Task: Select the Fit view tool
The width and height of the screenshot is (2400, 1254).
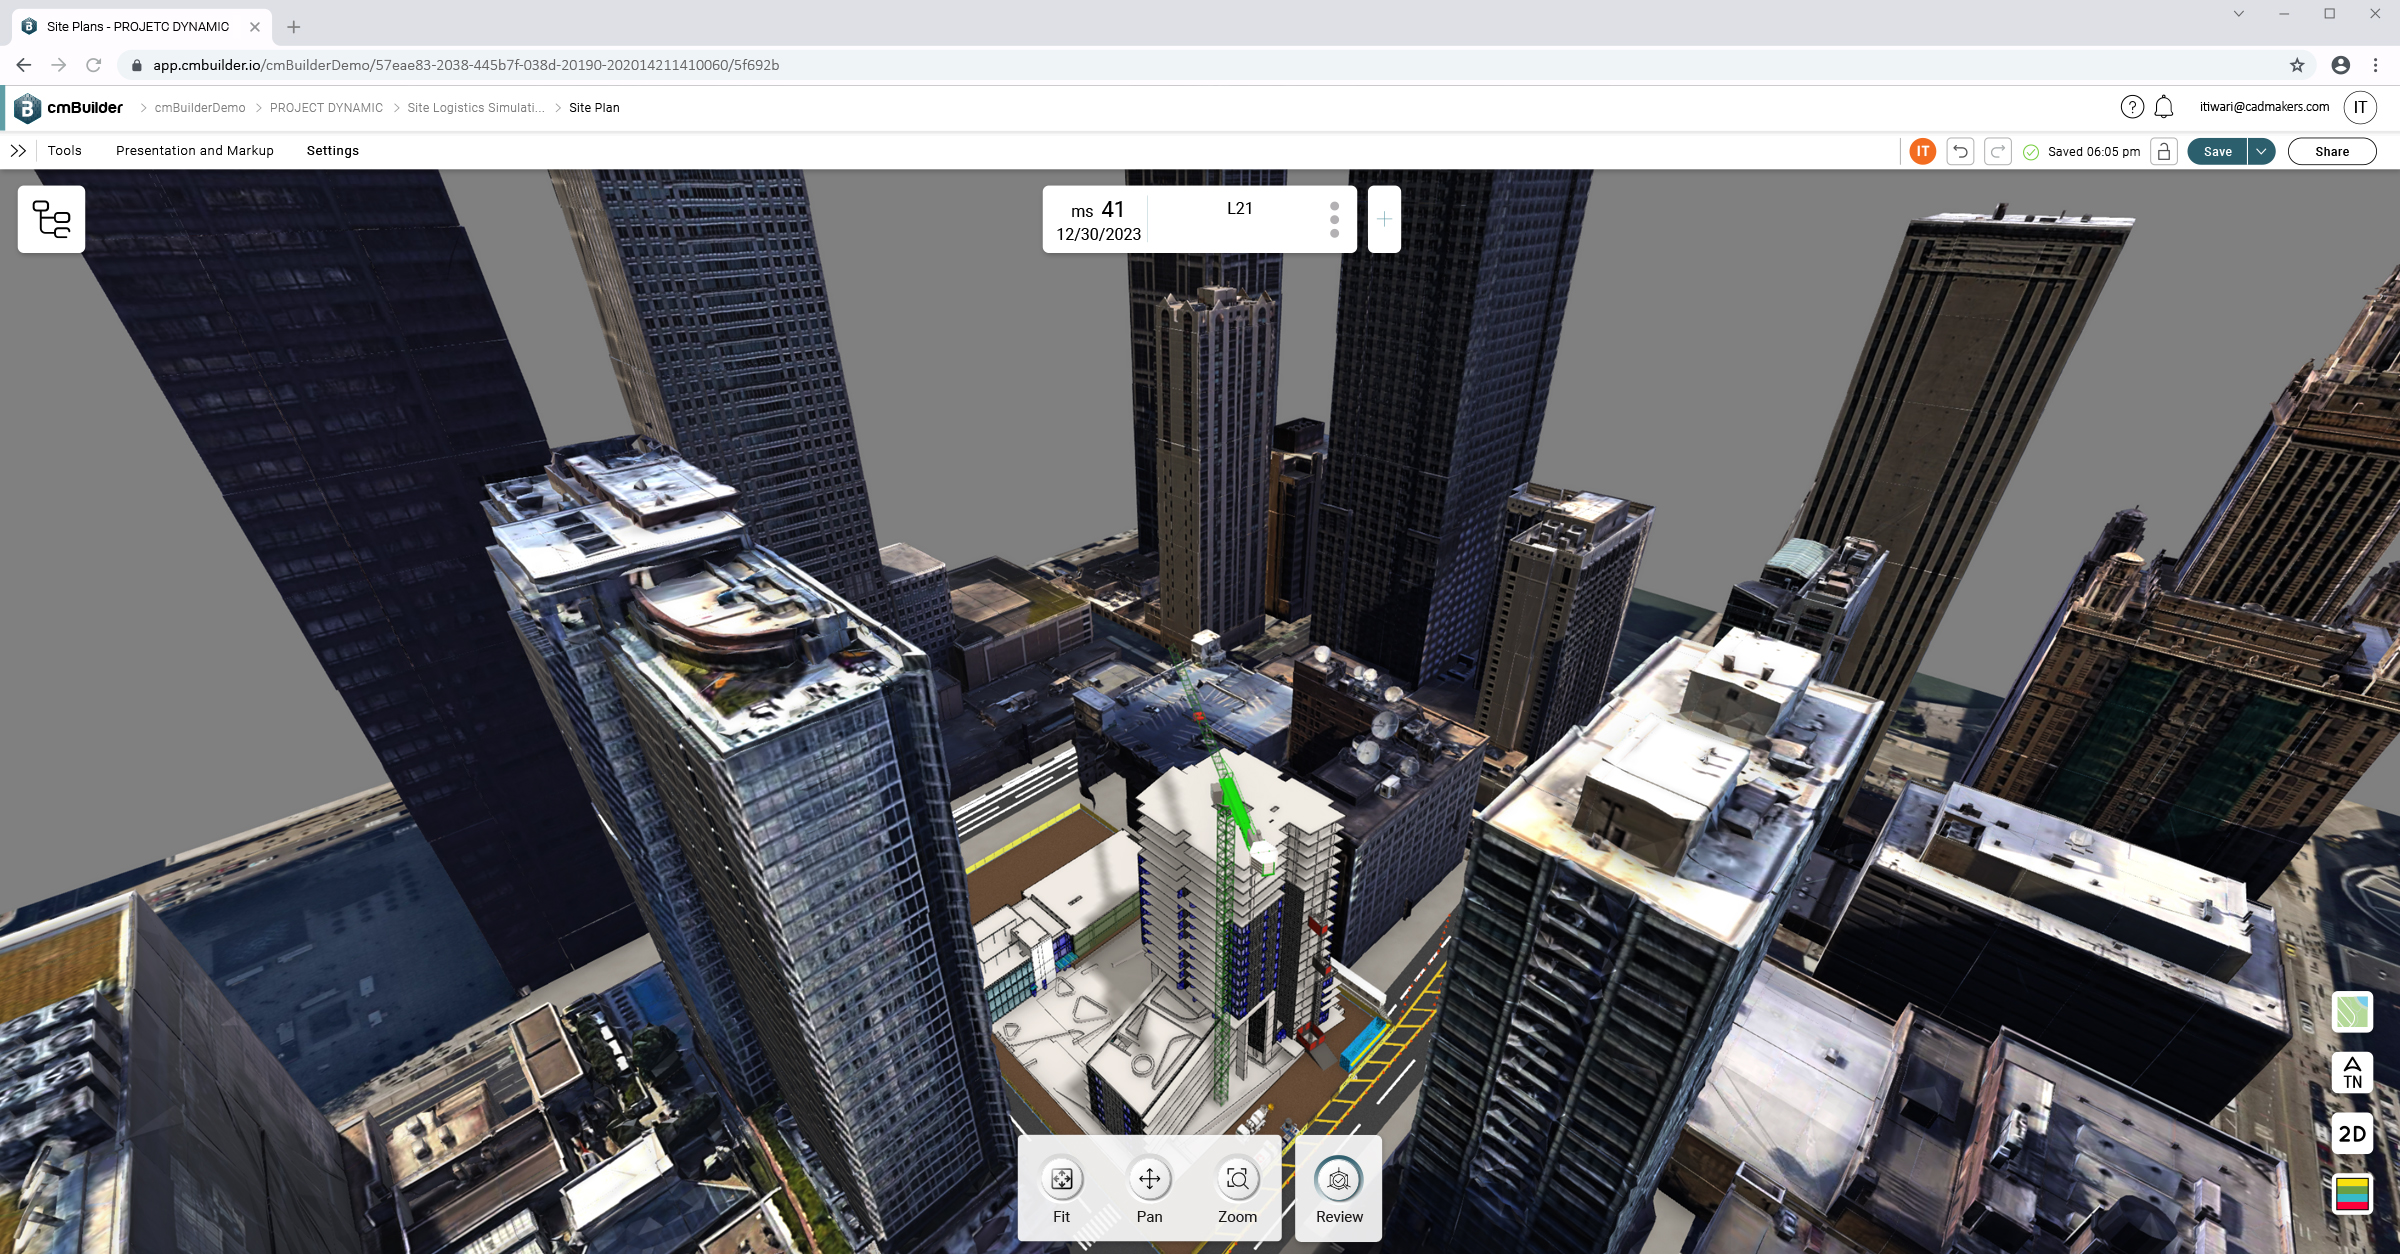Action: (1061, 1180)
